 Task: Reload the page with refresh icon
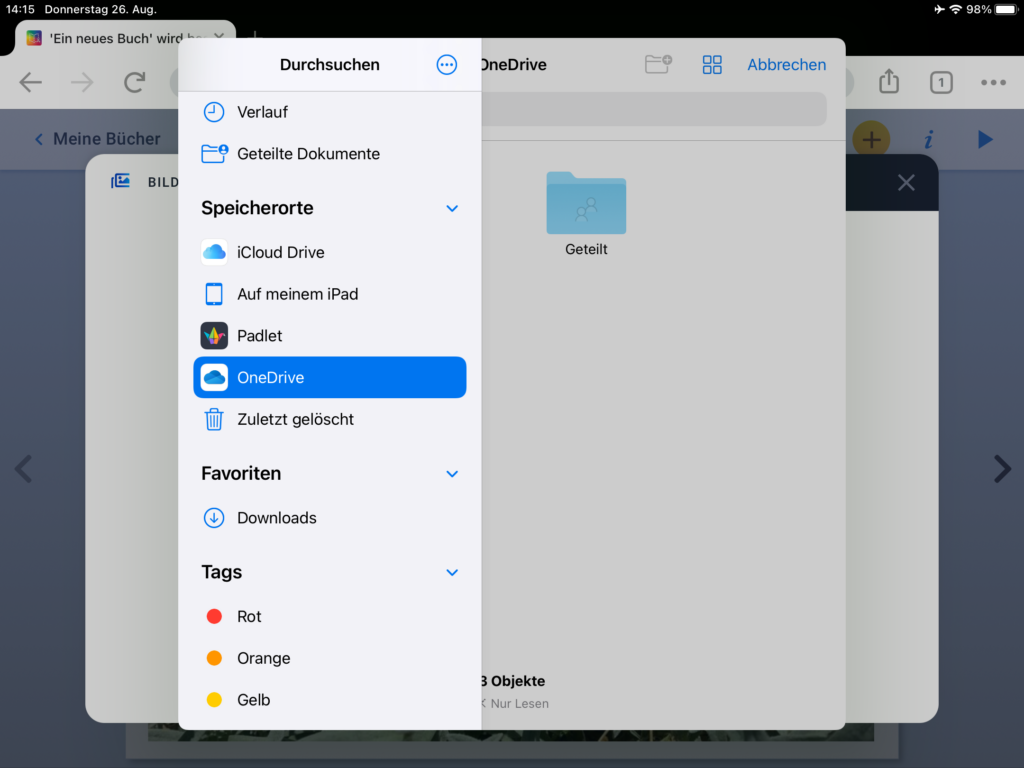(135, 83)
